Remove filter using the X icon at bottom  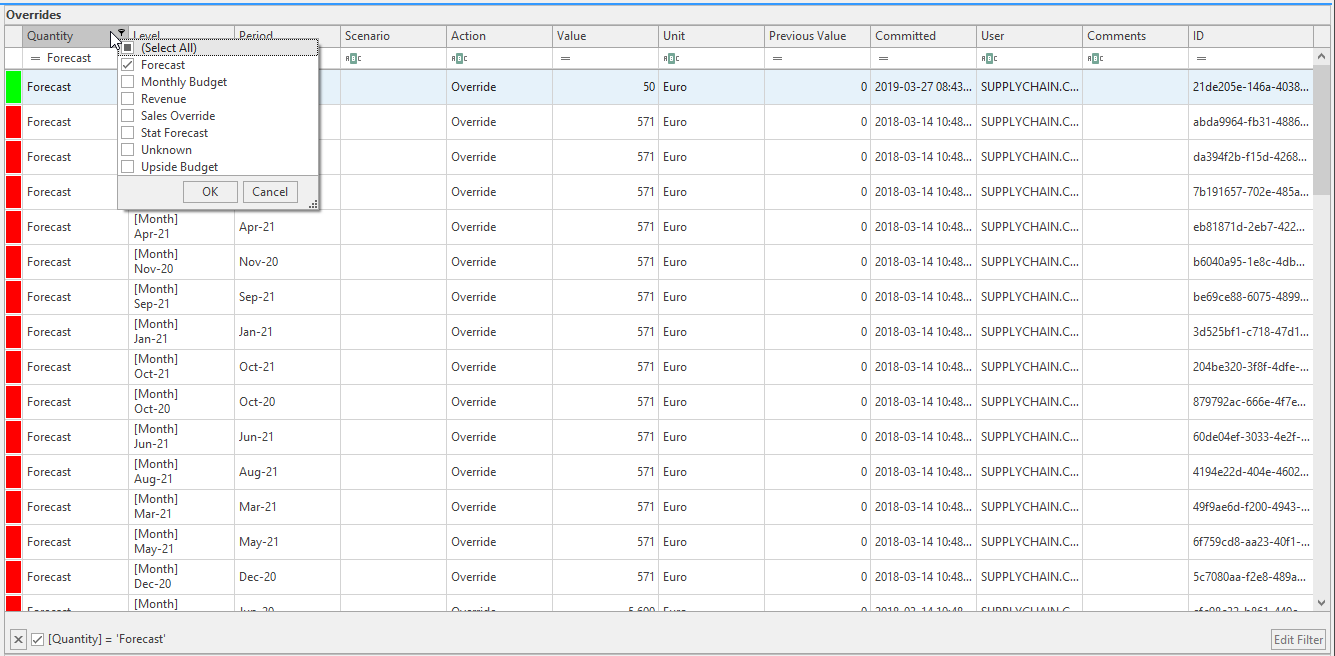[18, 640]
